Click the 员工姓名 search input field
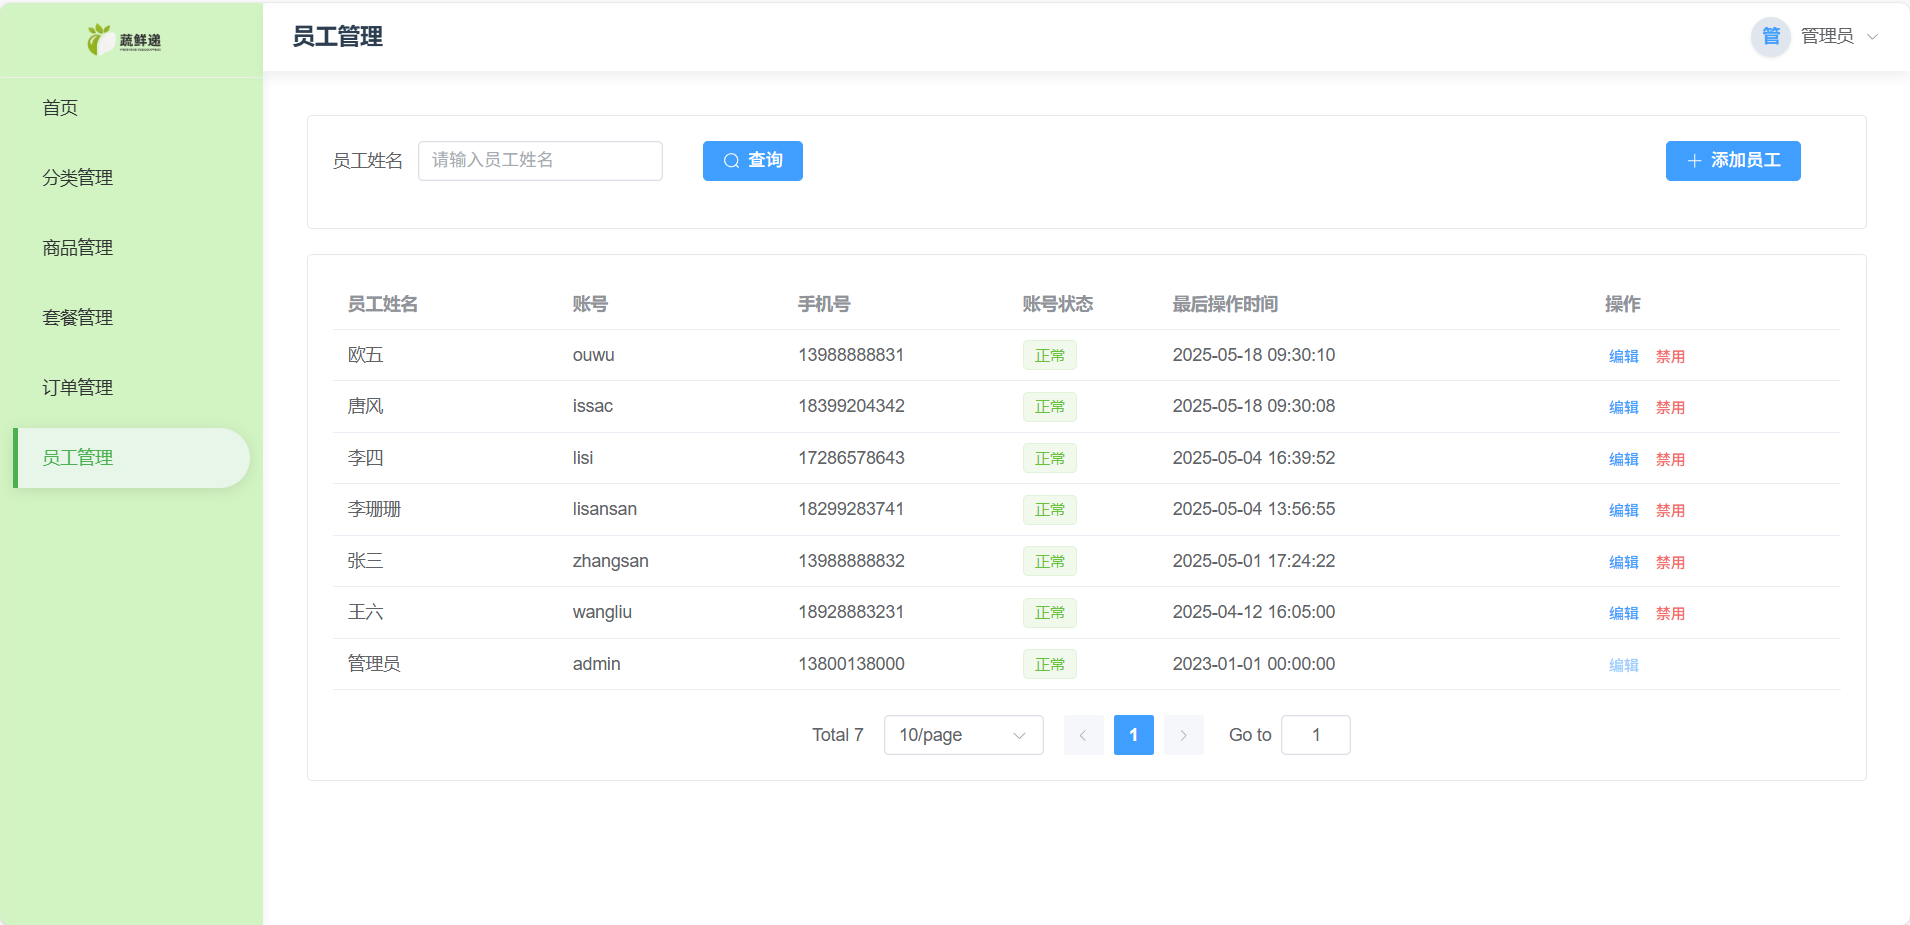This screenshot has width=1910, height=925. 540,160
